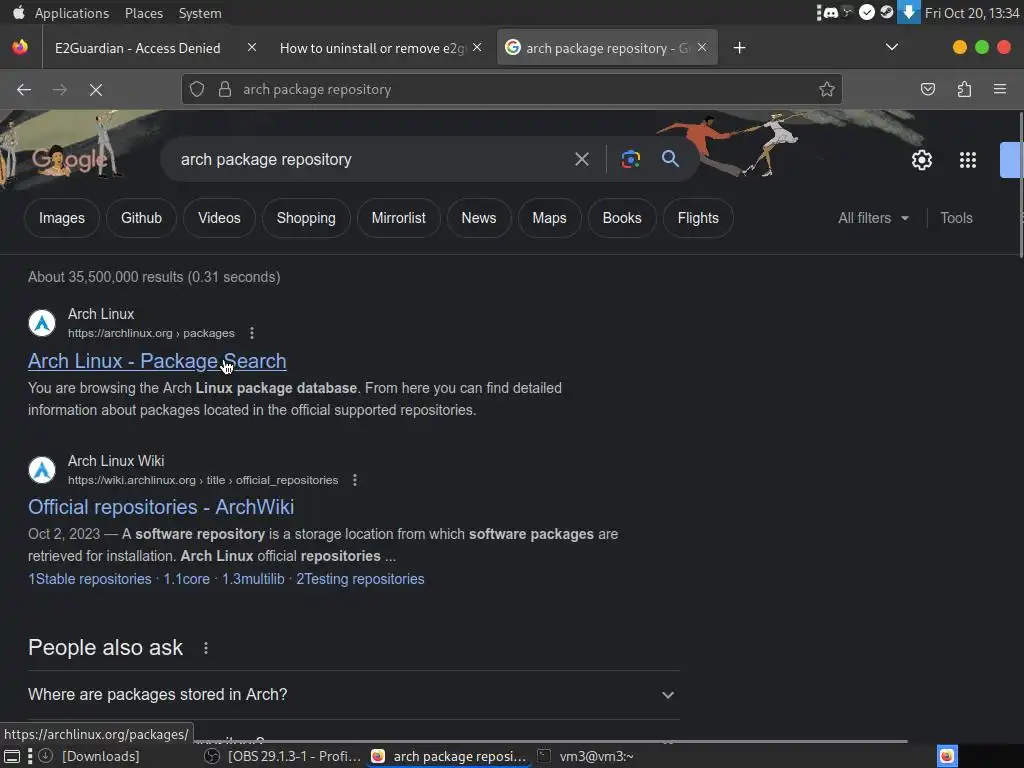The height and width of the screenshot is (768, 1024).
Task: Click the tracking protection shield icon
Action: (197, 89)
